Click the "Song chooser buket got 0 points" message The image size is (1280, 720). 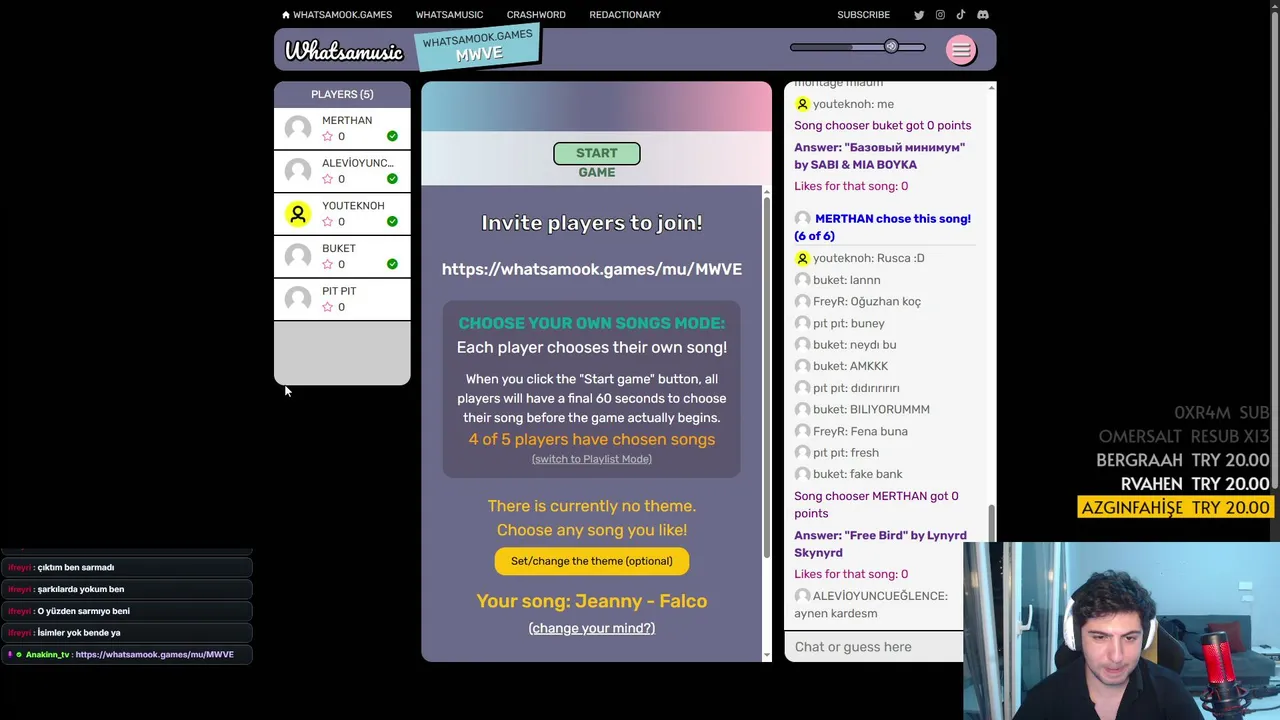pos(883,126)
